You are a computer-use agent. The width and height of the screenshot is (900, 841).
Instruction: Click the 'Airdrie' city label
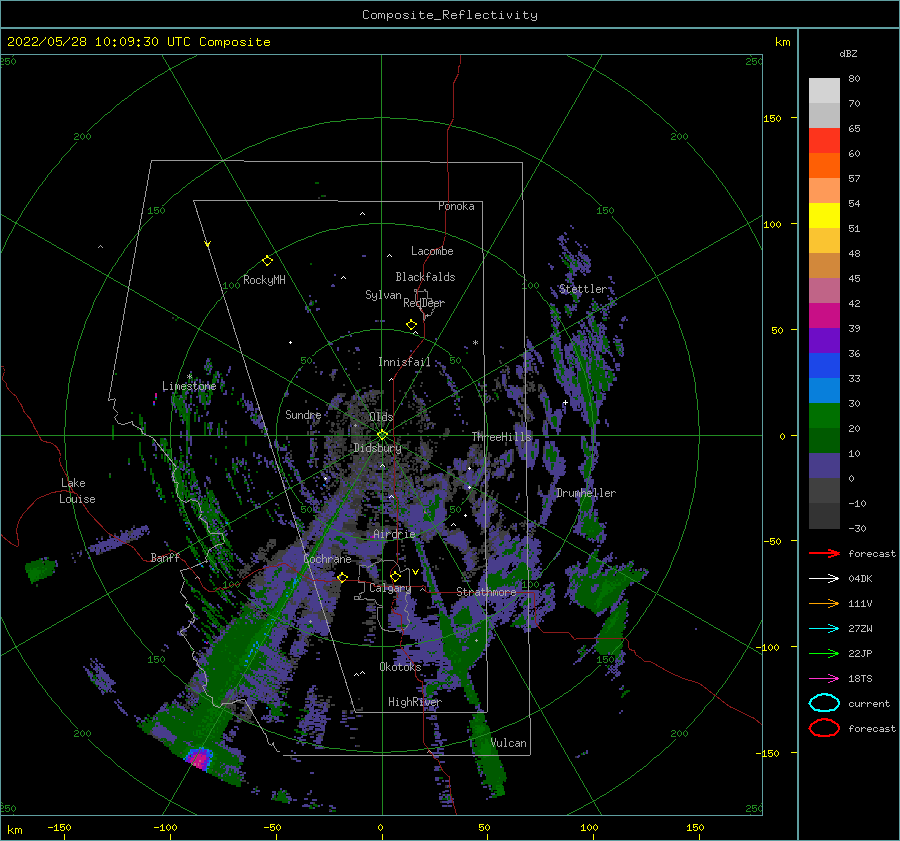(394, 534)
